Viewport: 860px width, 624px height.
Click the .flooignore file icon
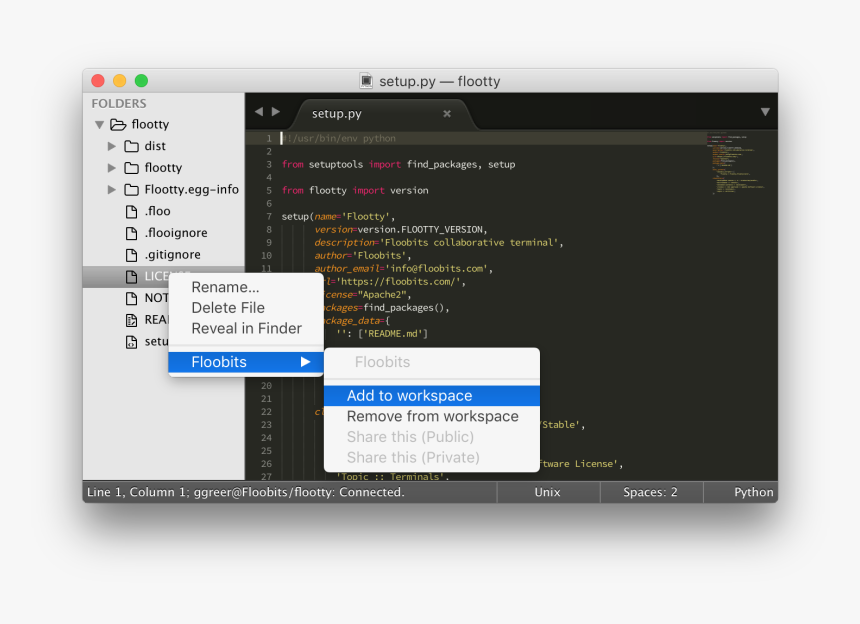[x=131, y=232]
